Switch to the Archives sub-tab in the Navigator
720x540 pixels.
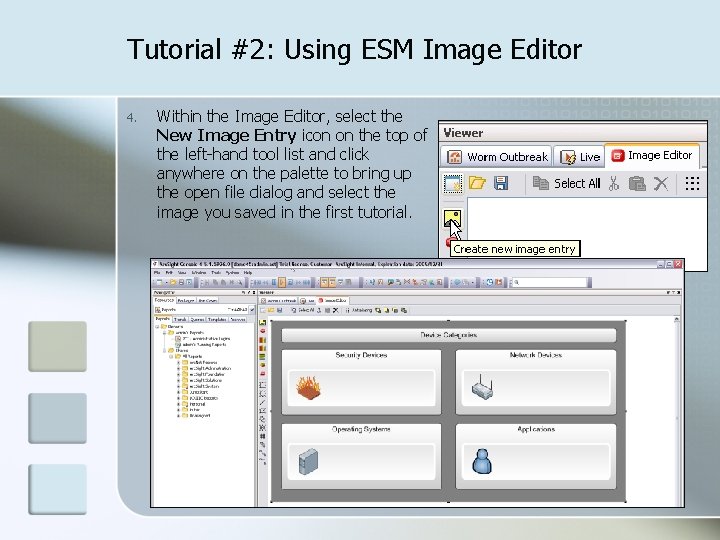(238, 320)
